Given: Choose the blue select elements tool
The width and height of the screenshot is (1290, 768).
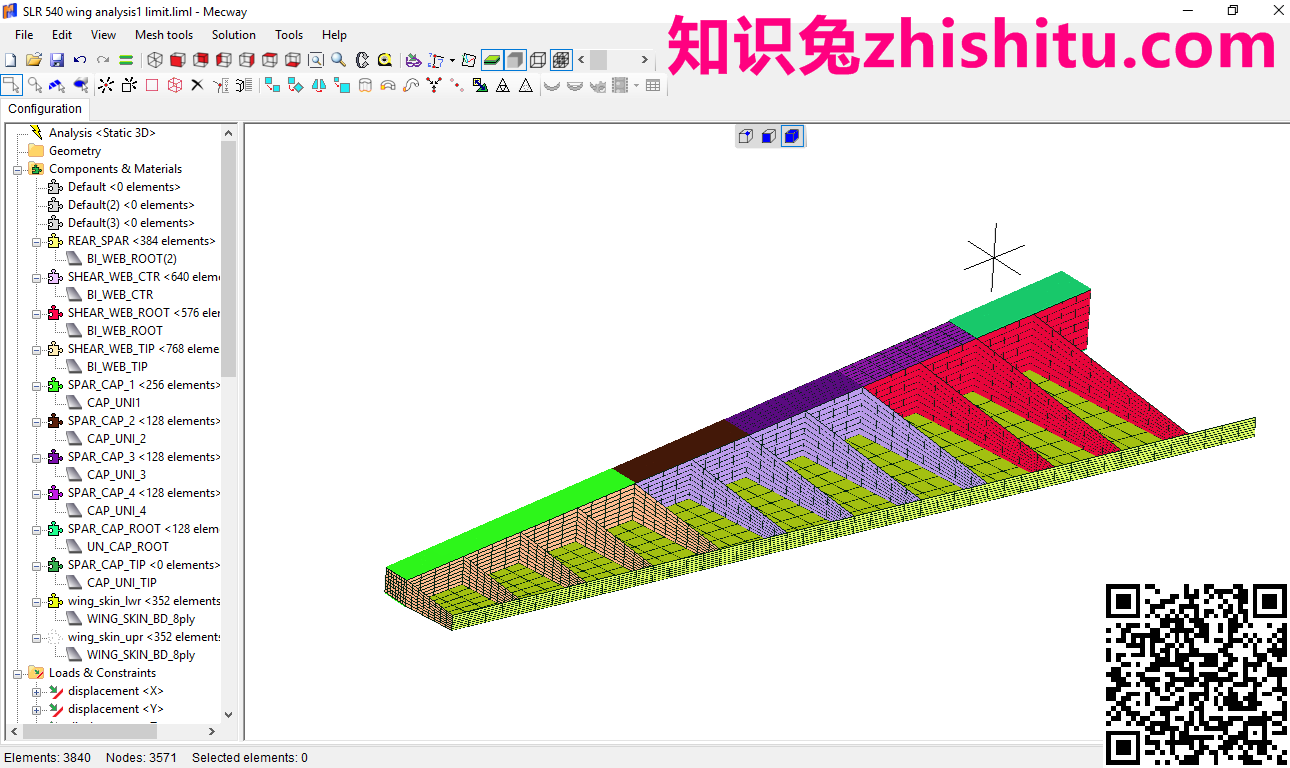Looking at the screenshot, I should point(81,85).
